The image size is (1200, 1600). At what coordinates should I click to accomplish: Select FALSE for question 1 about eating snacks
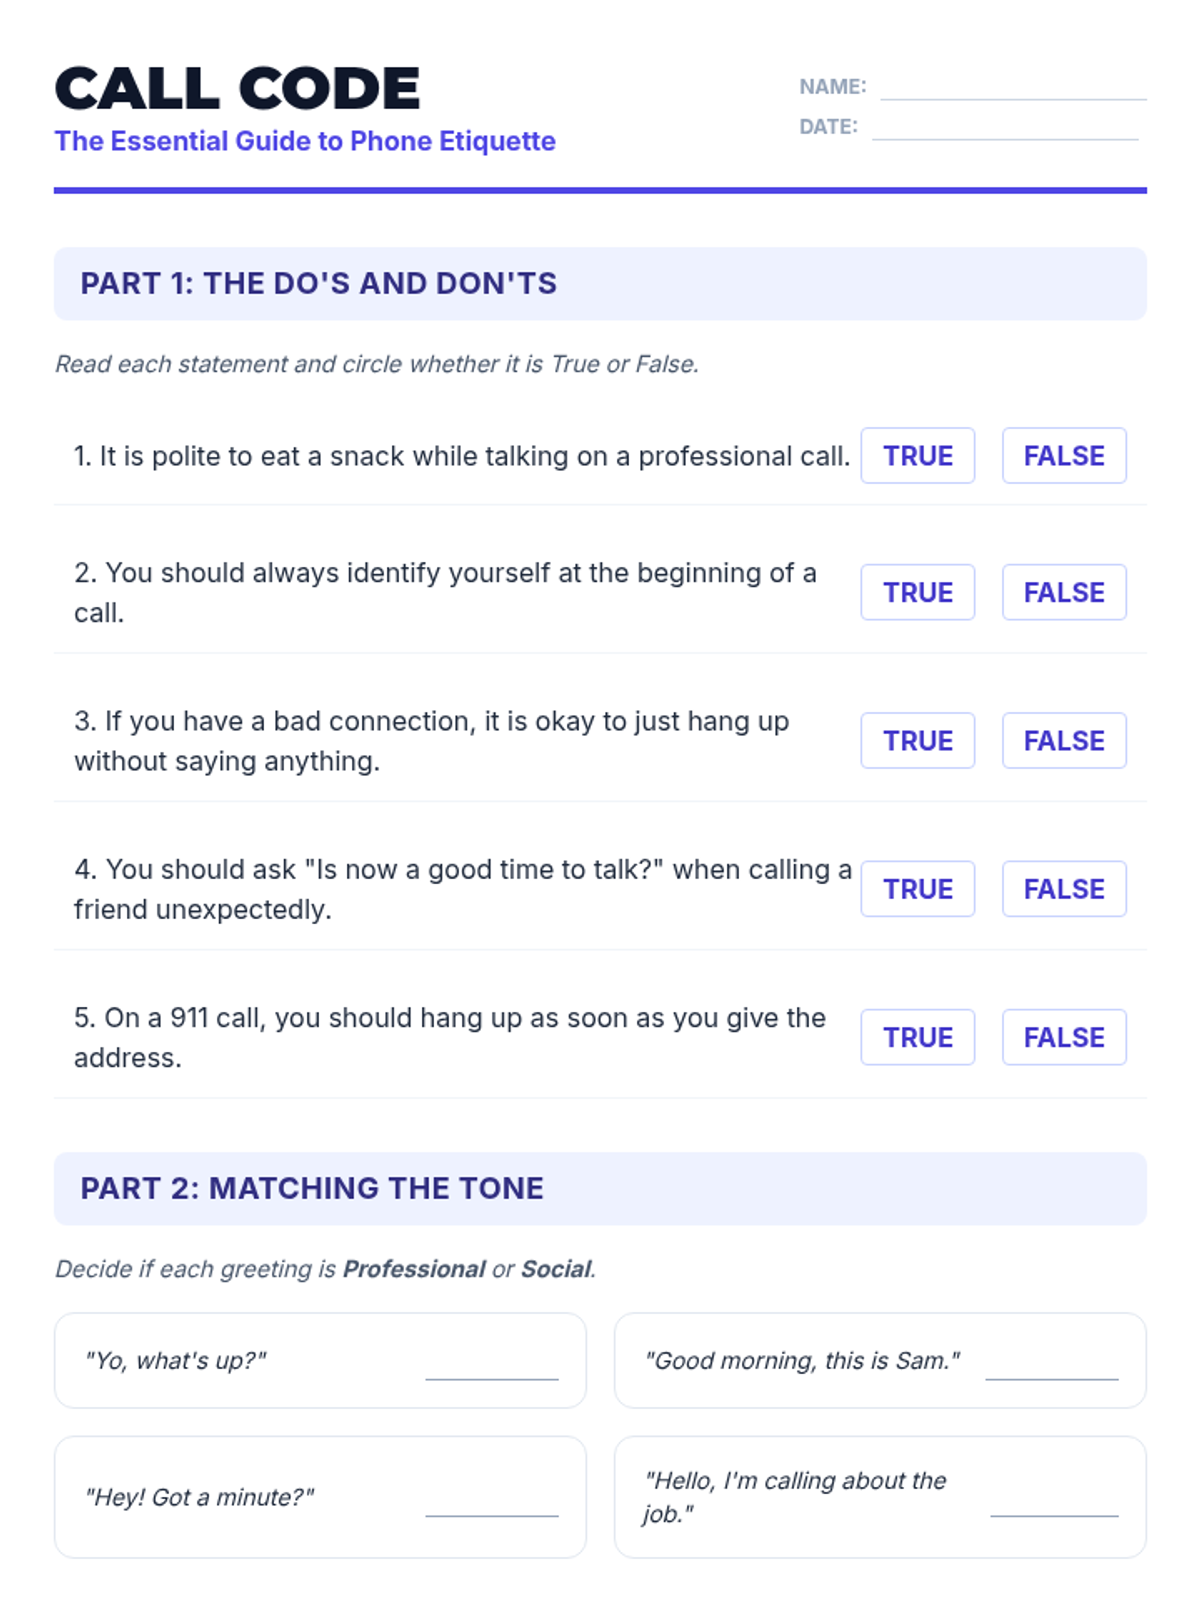pyautogui.click(x=1064, y=456)
